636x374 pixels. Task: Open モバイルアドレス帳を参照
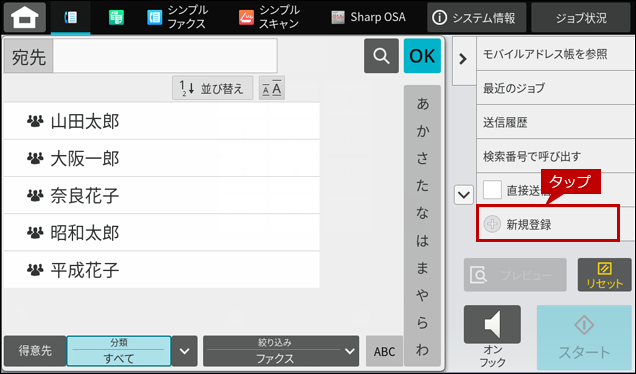click(555, 54)
